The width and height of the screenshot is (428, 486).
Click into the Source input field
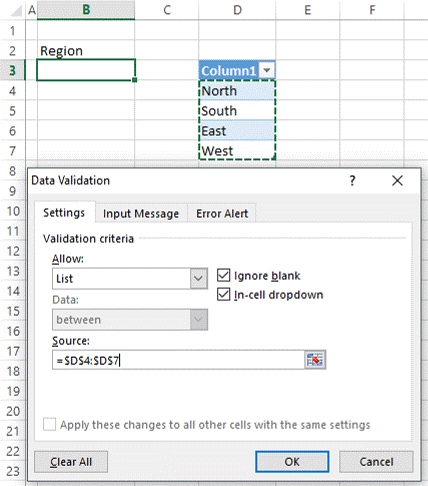[x=178, y=360]
